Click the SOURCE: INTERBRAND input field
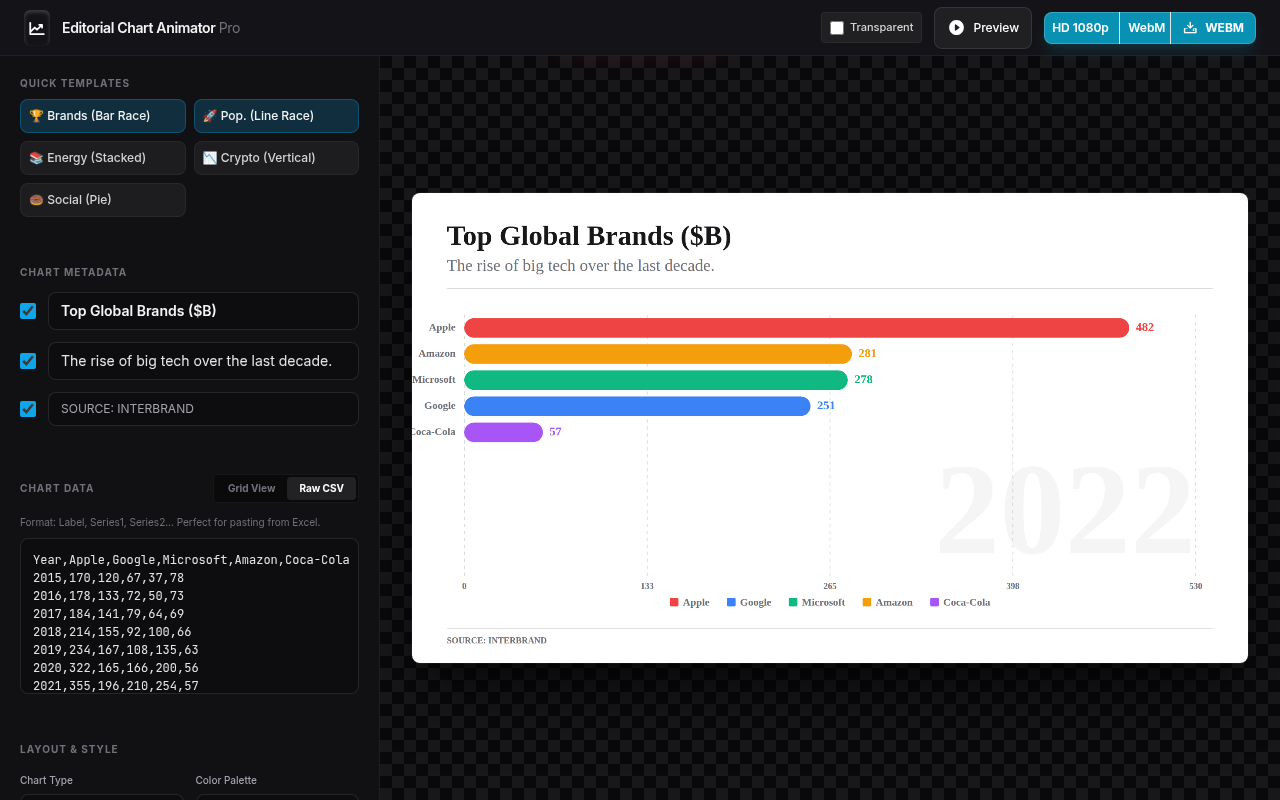The image size is (1280, 800). click(203, 409)
